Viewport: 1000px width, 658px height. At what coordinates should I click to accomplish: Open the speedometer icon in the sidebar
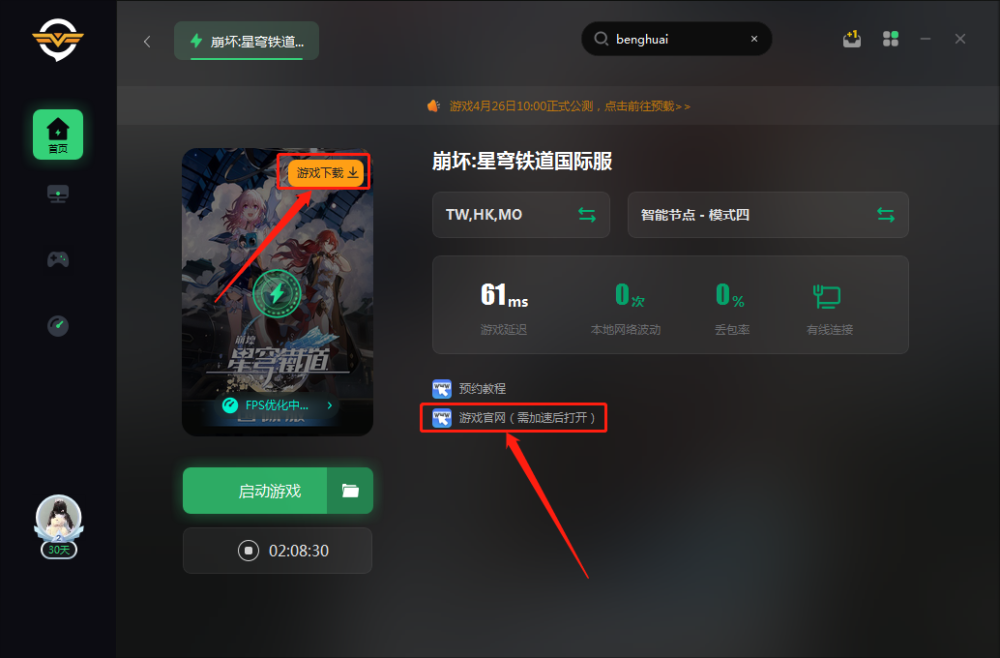[58, 326]
